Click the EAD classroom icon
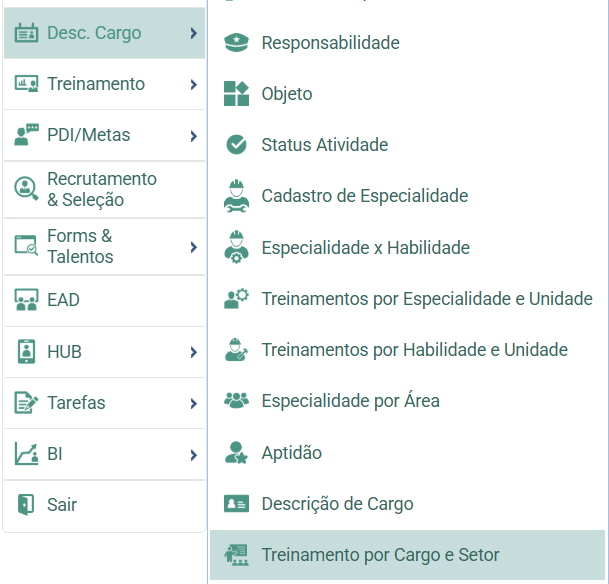The height and width of the screenshot is (584, 609). [x=26, y=300]
